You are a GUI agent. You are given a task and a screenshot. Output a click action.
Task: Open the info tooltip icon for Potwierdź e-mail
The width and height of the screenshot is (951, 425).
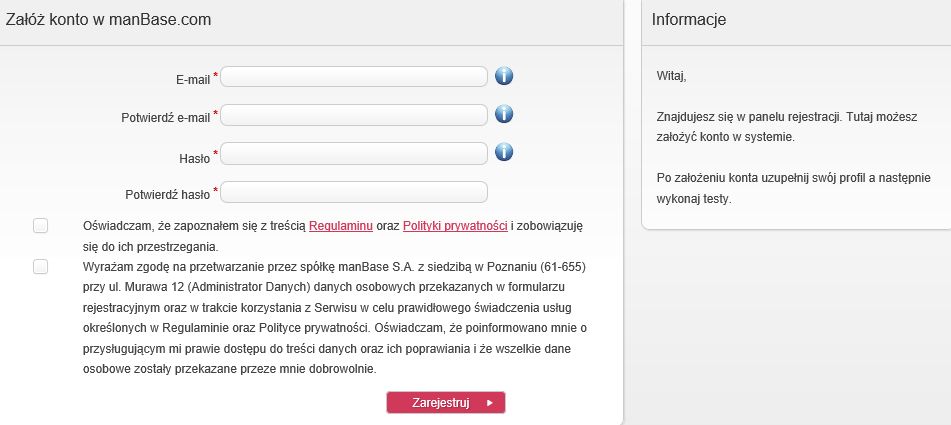504,113
